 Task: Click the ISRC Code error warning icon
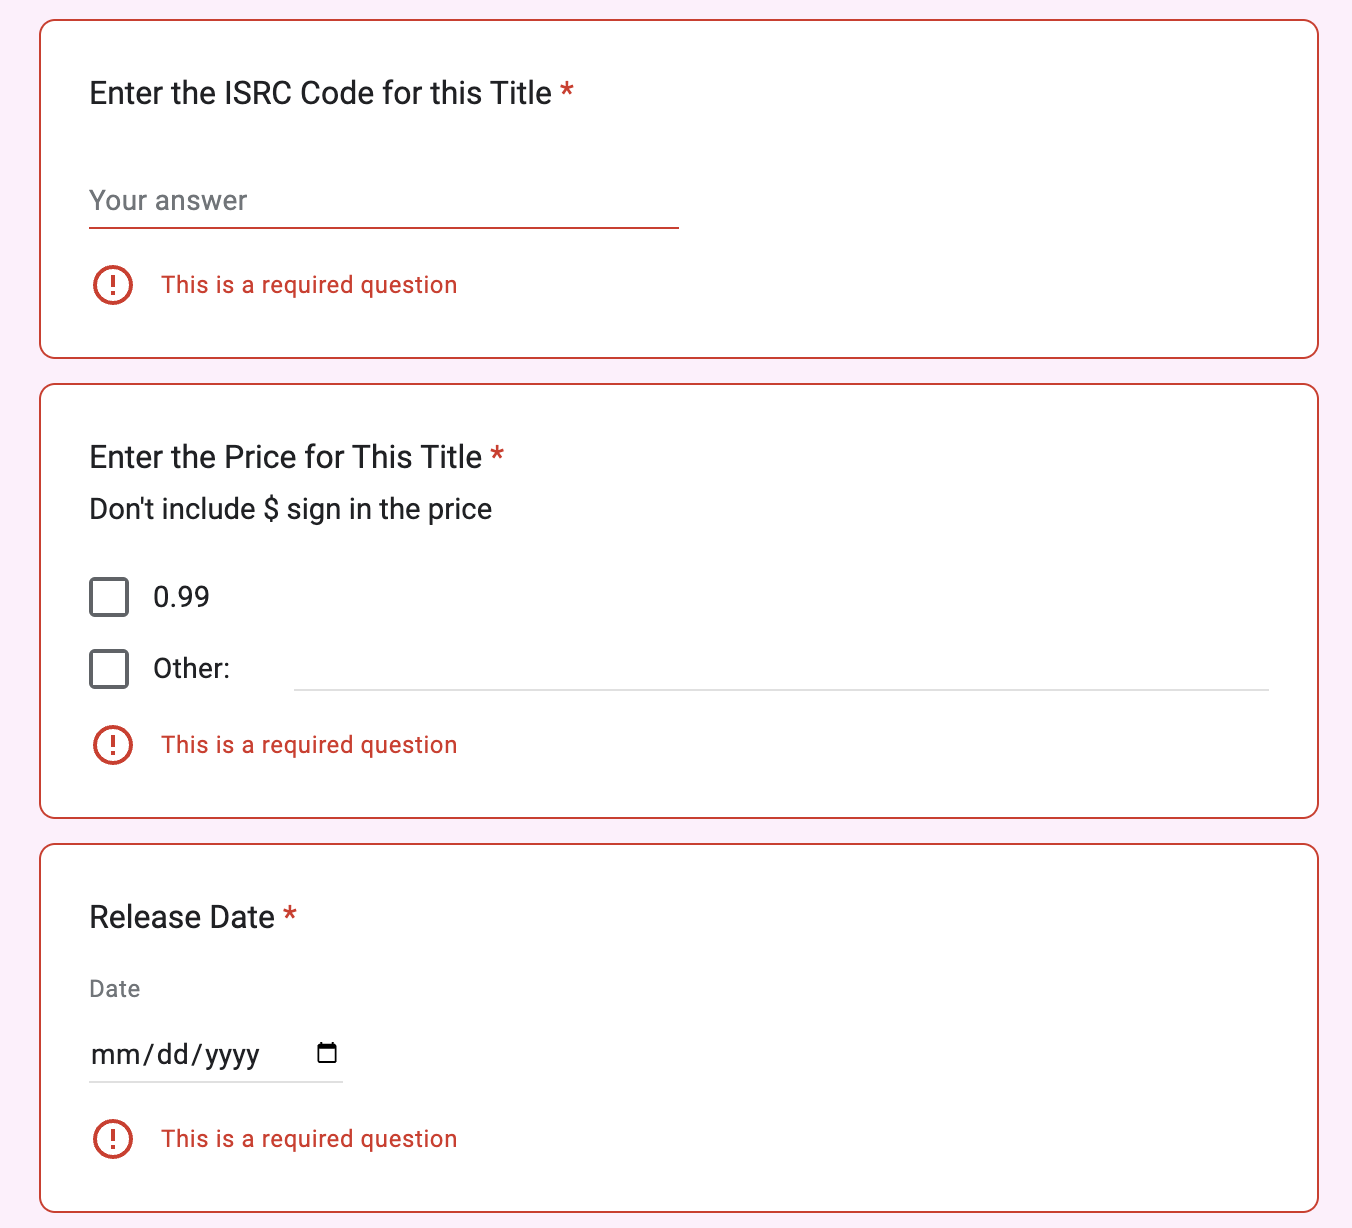tap(113, 285)
